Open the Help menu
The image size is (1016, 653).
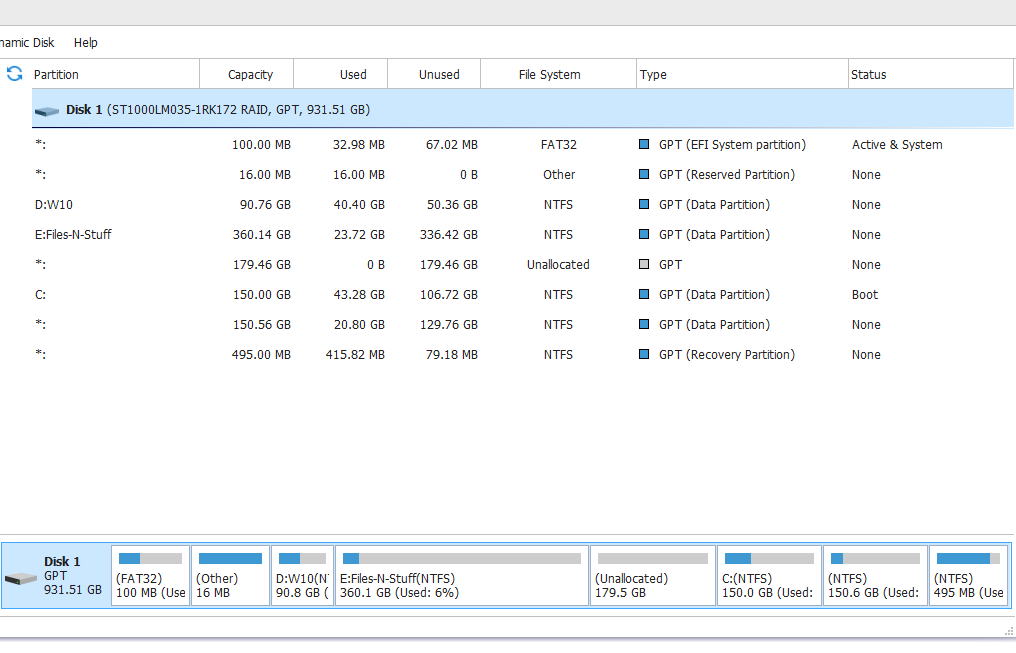point(86,43)
